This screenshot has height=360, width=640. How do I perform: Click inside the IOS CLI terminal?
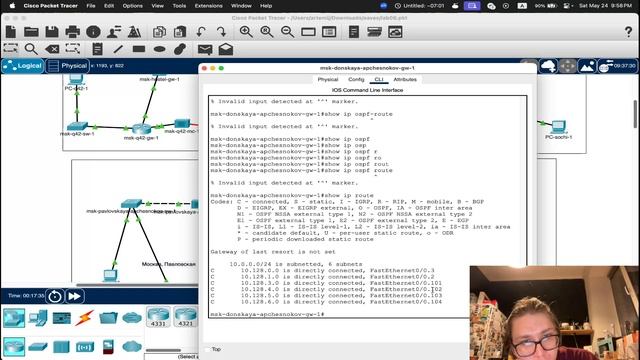coord(367,207)
